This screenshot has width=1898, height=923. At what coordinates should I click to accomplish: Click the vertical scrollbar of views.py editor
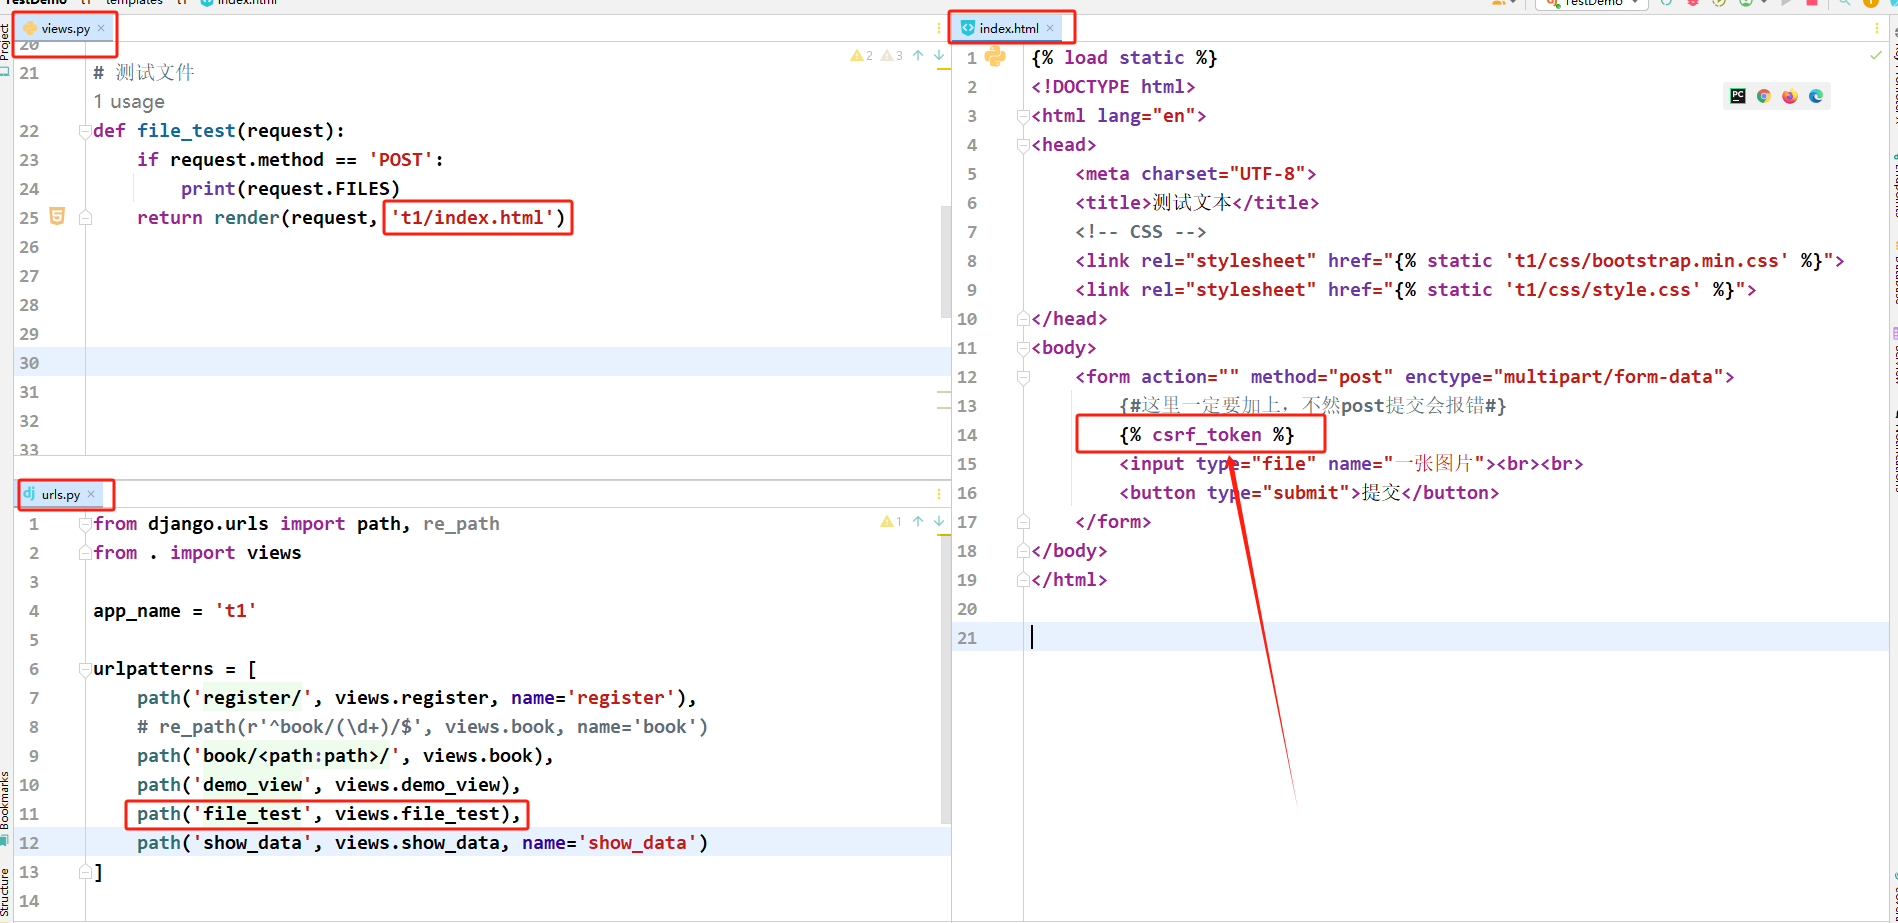click(x=945, y=260)
